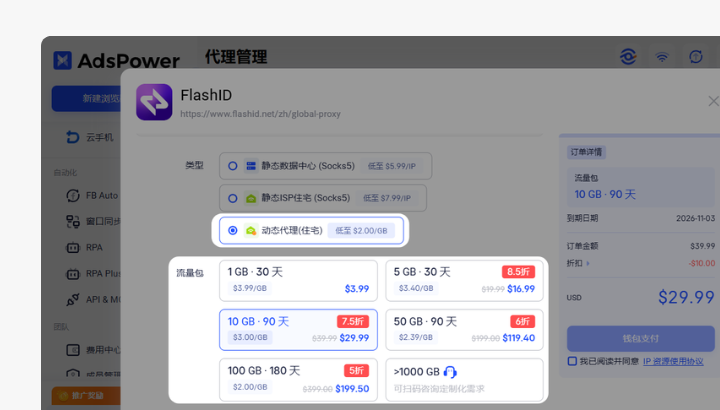The width and height of the screenshot is (720, 410).
Task: Click the 订单详情 label
Action: pos(586,152)
